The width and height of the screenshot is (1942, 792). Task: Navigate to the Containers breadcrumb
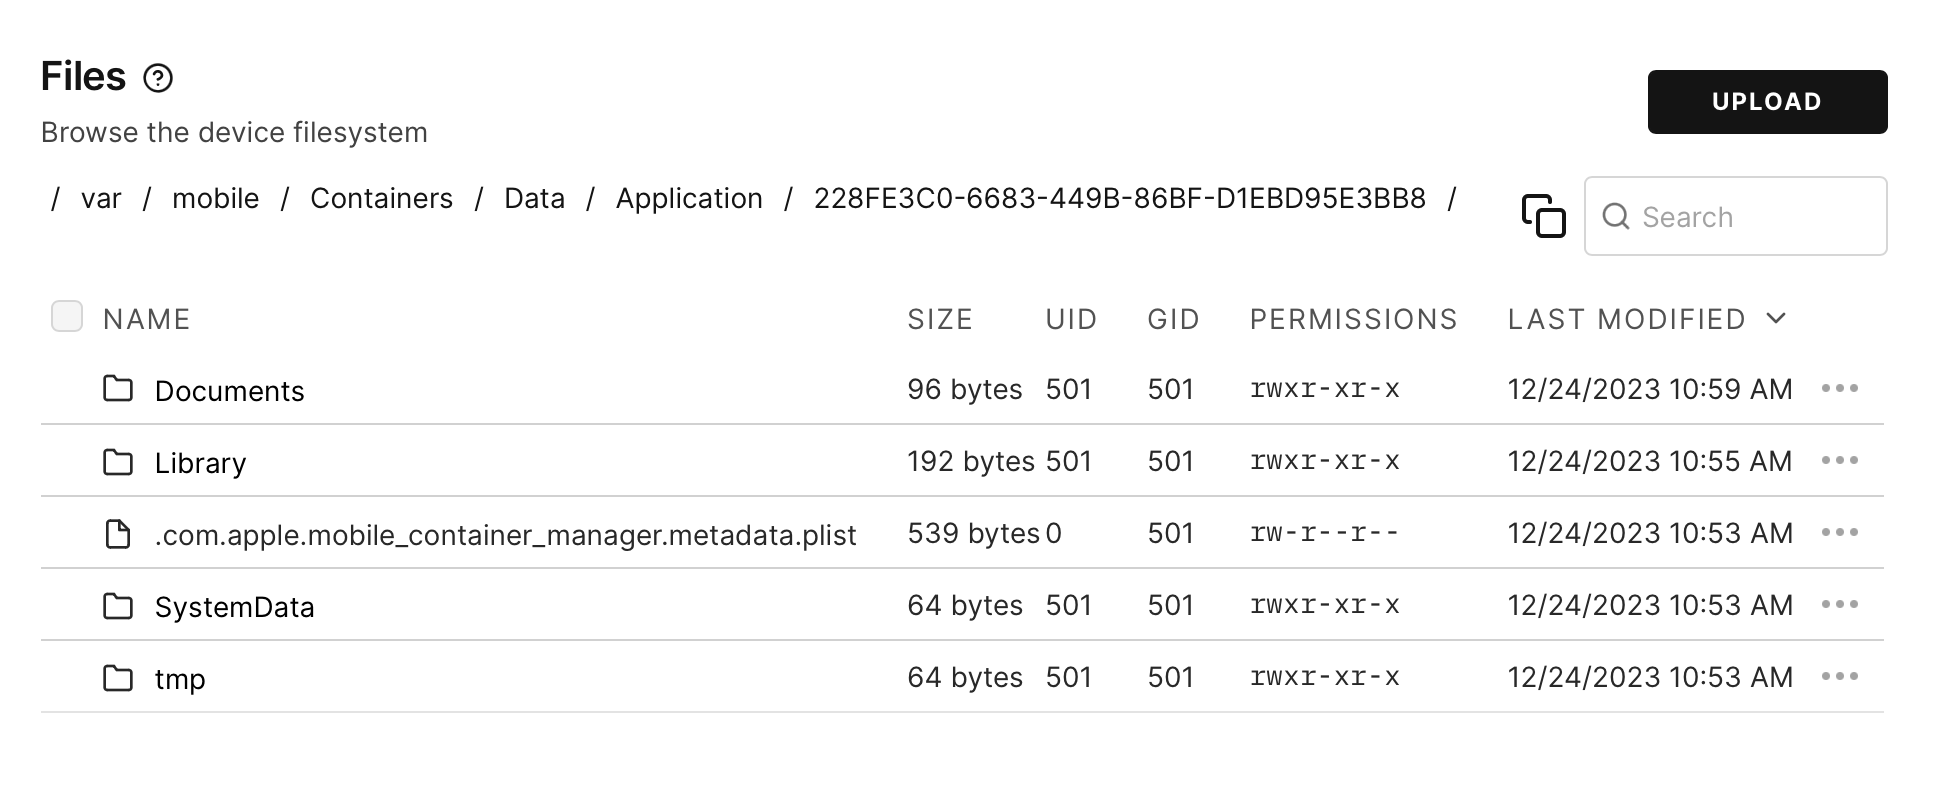click(381, 198)
